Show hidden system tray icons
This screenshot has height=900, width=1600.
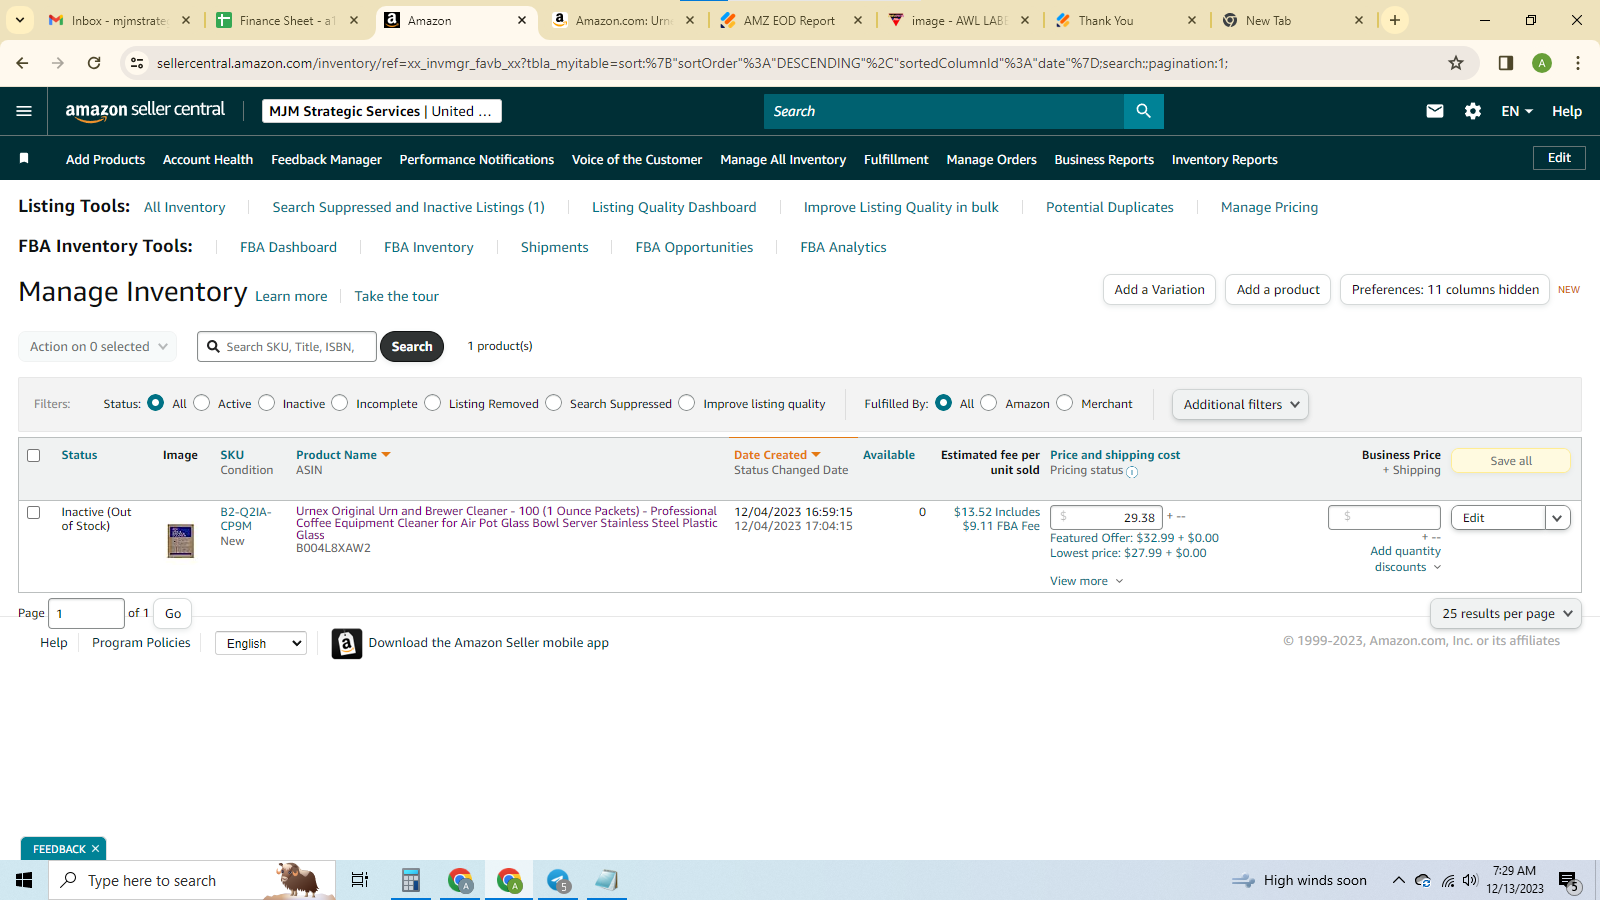click(x=1398, y=880)
